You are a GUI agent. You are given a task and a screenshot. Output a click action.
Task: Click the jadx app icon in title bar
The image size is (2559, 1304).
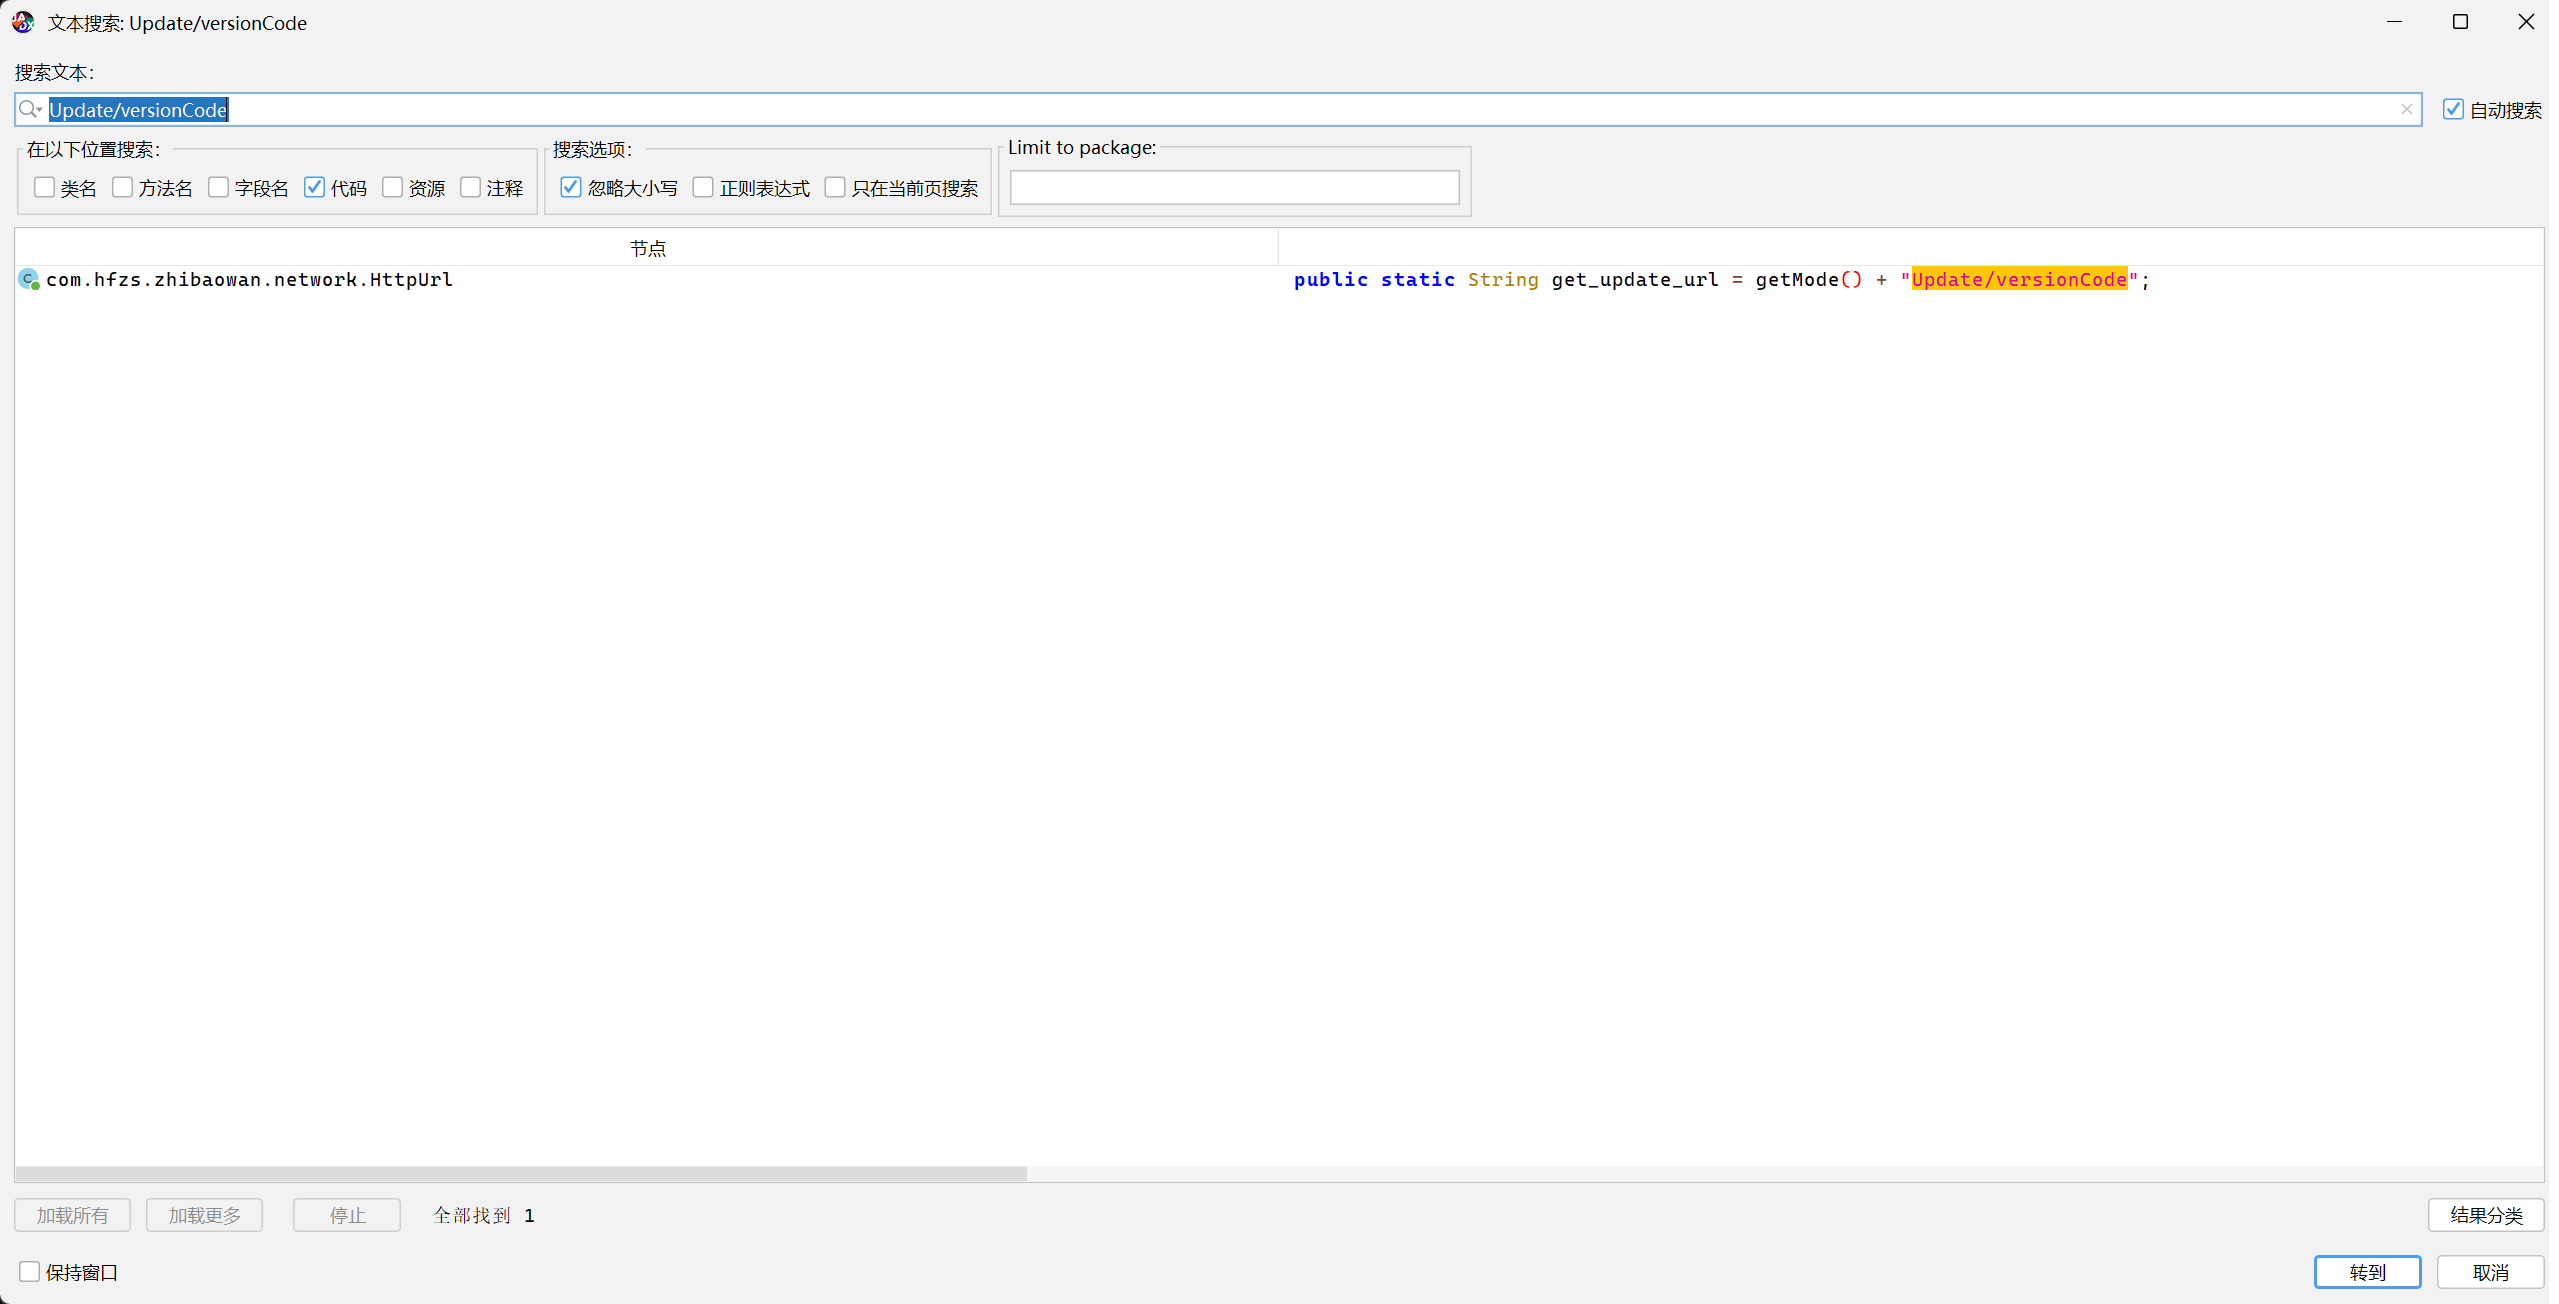23,22
